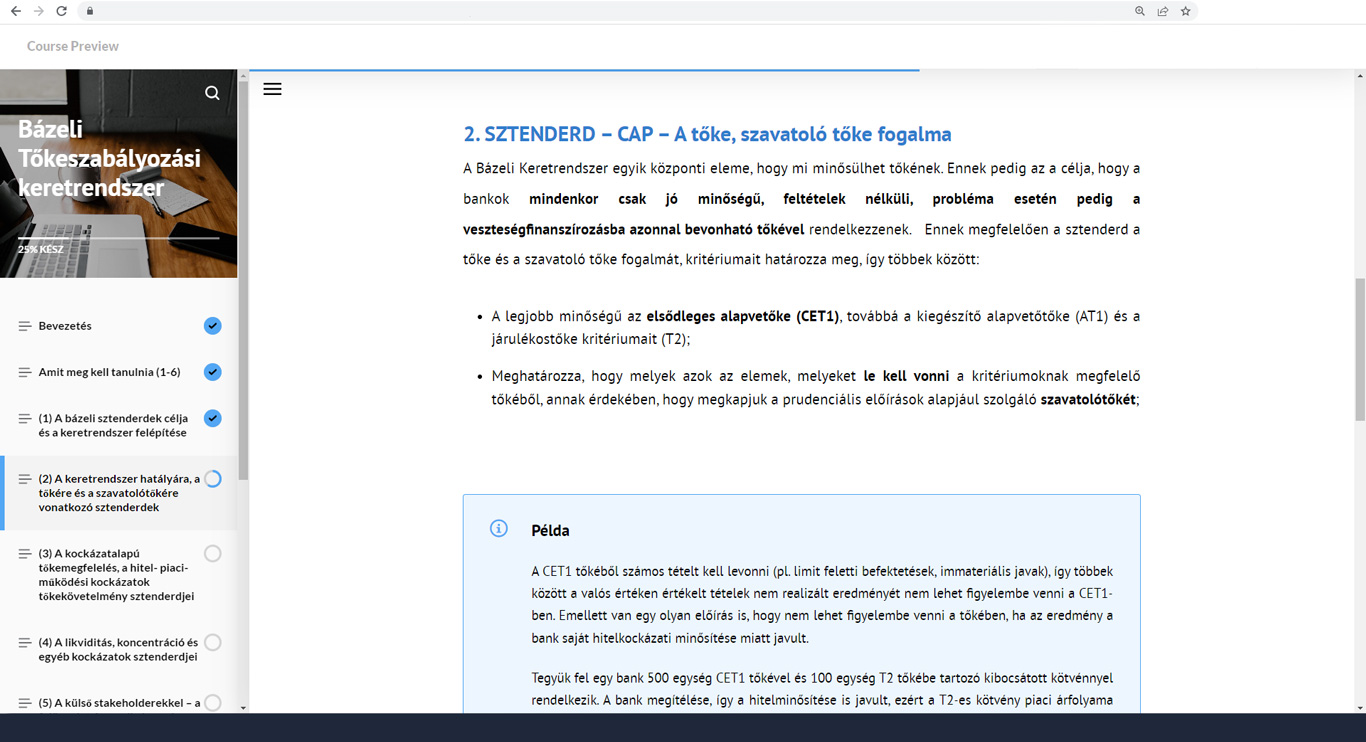
Task: Click the completed checkmark beside Bevezetés
Action: click(212, 326)
